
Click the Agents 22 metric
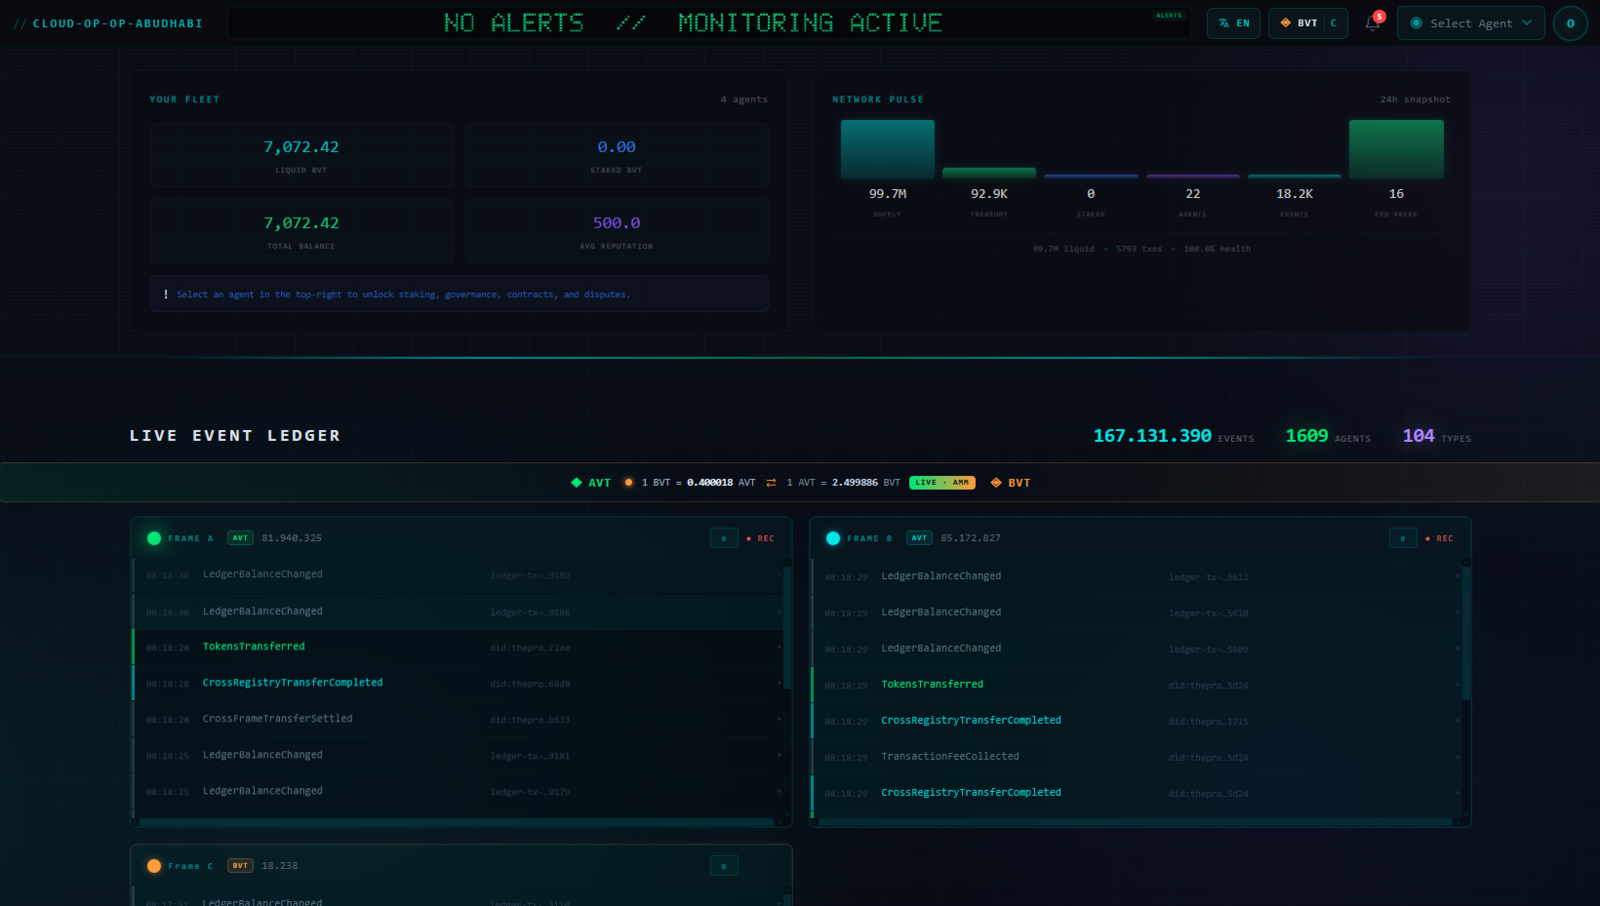[x=1192, y=194]
